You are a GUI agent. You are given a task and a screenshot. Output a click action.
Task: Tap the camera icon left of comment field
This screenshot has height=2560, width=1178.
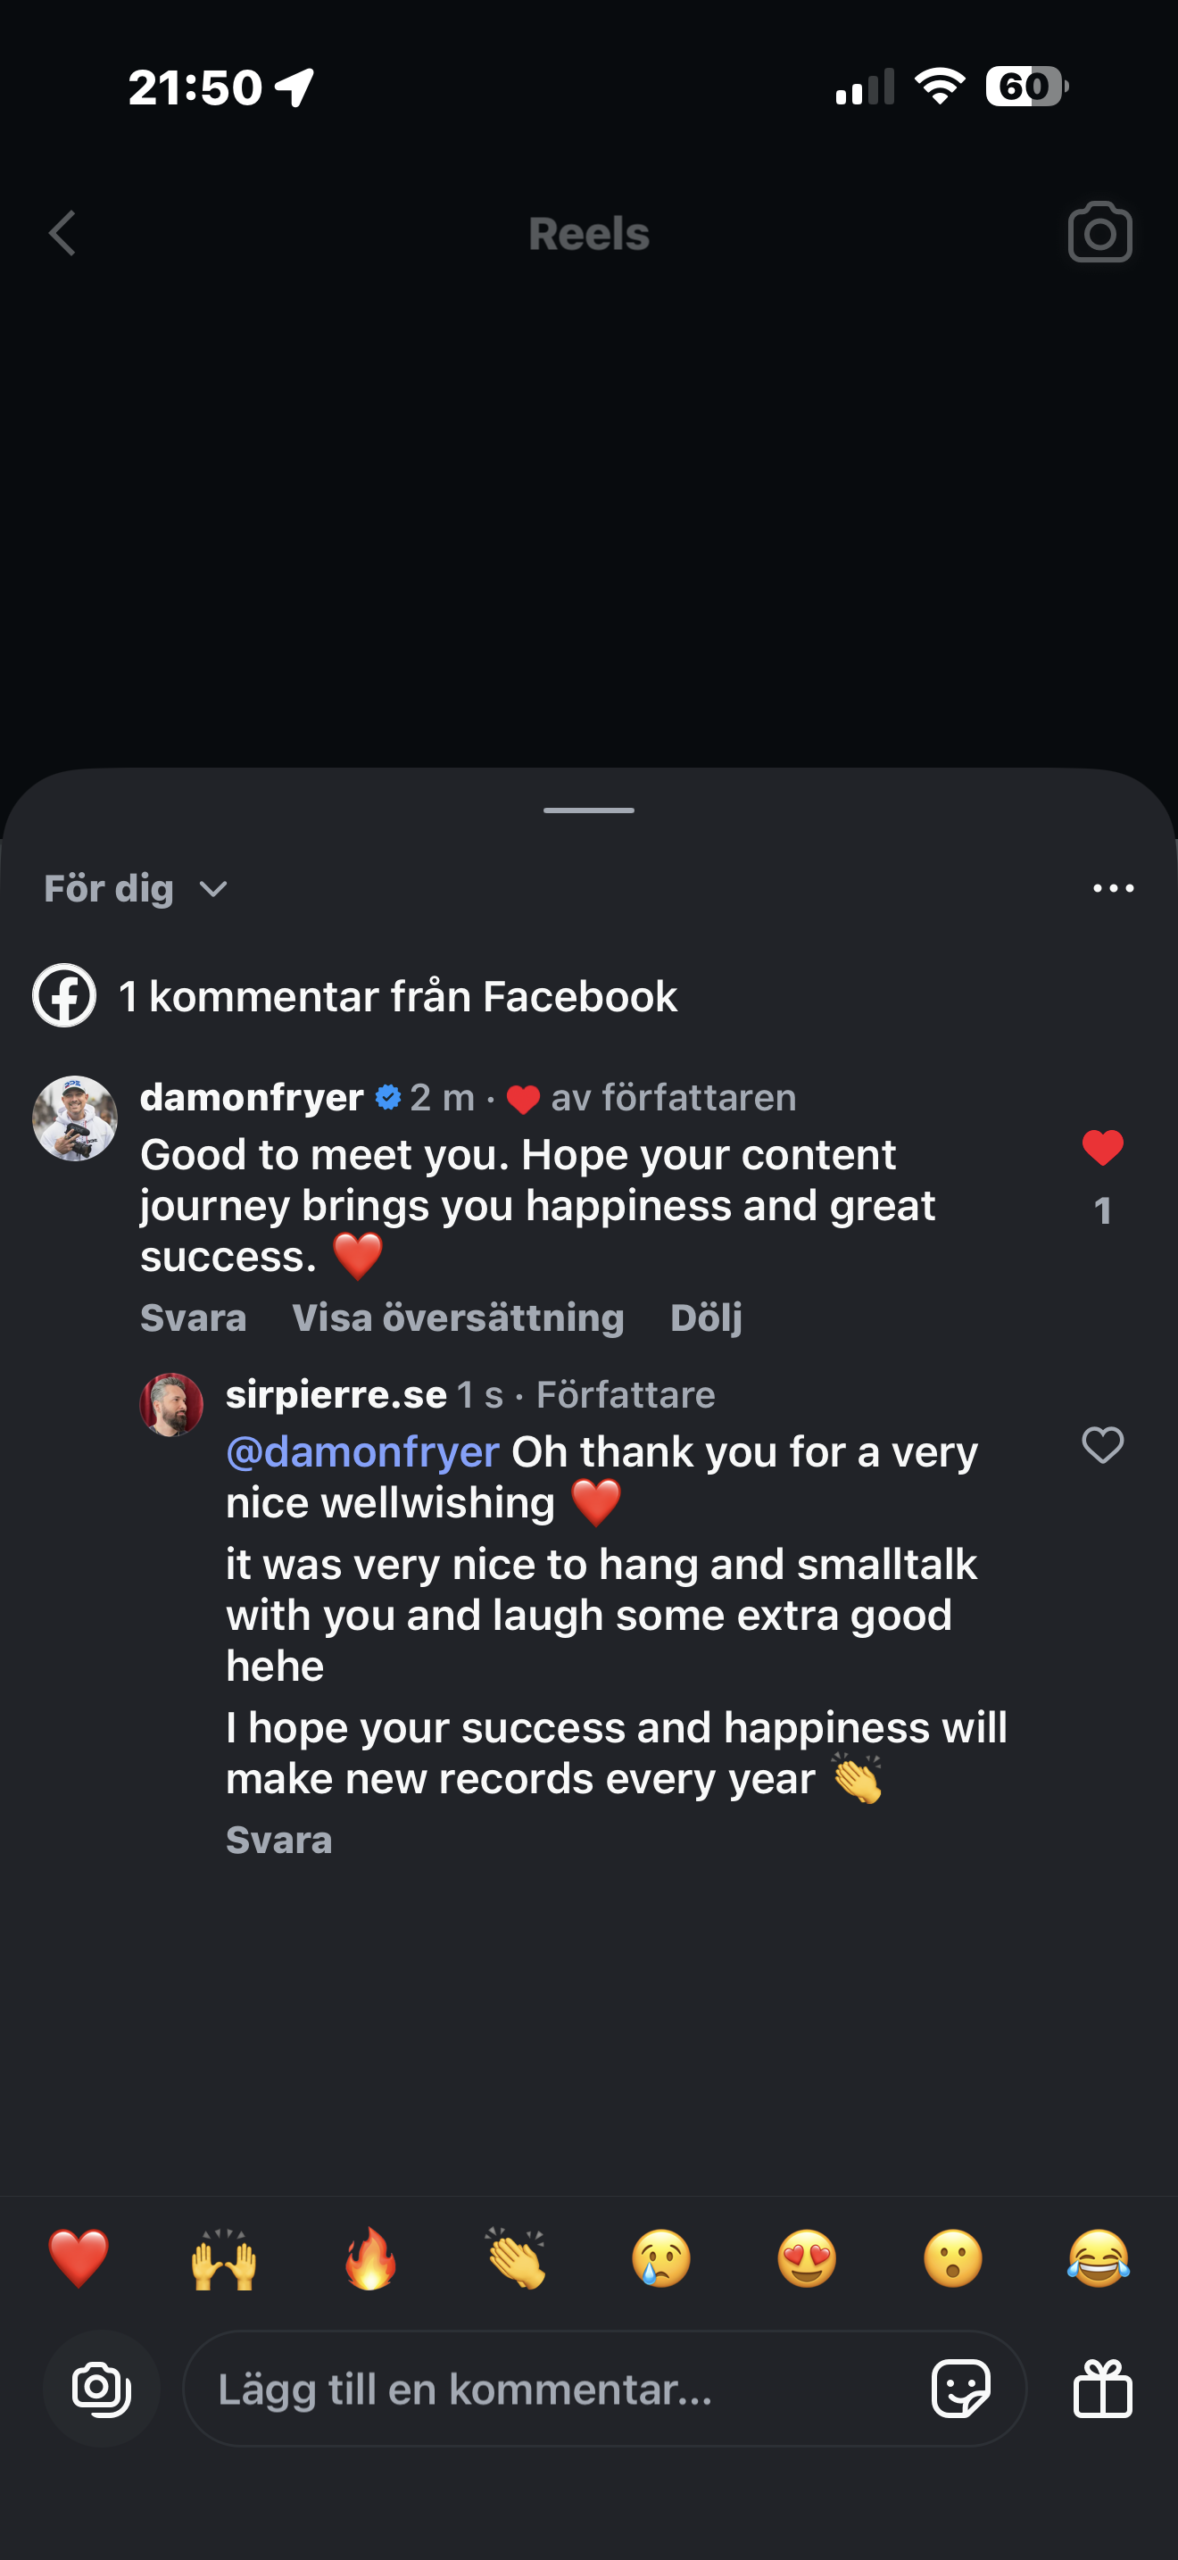(101, 2389)
